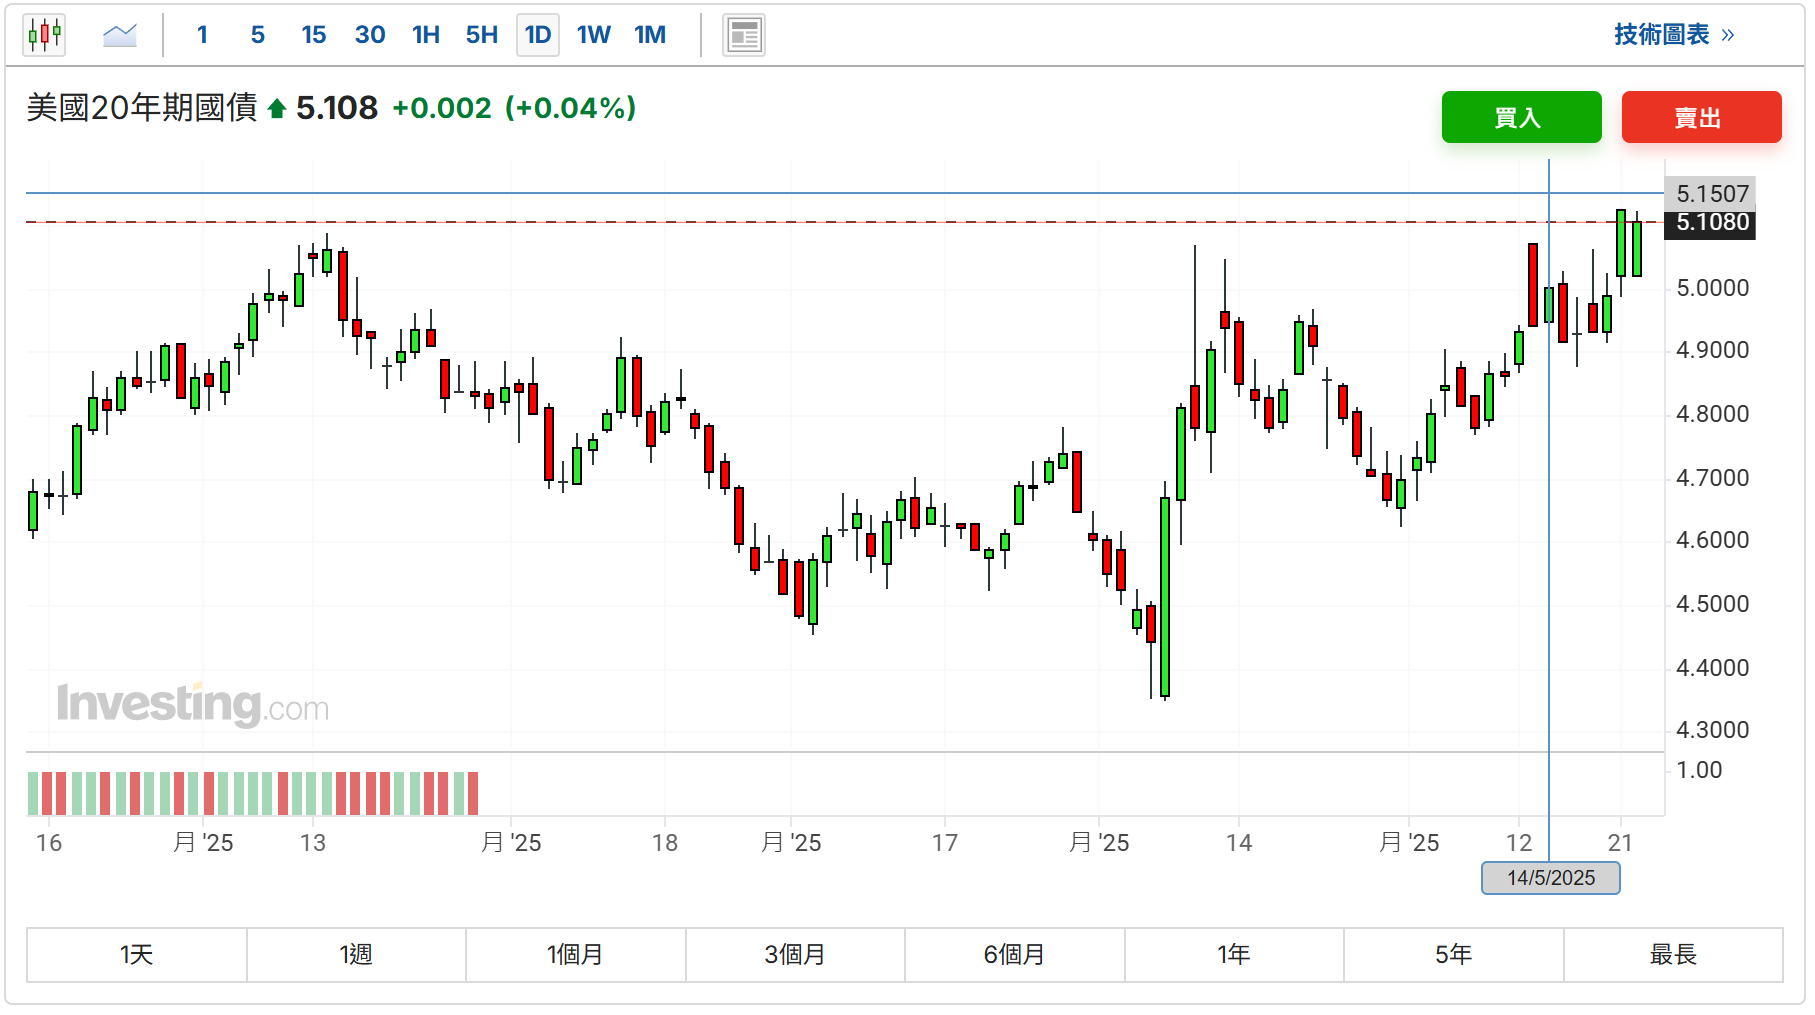Select the 1H interval
This screenshot has width=1815, height=1015.
pyautogui.click(x=426, y=35)
